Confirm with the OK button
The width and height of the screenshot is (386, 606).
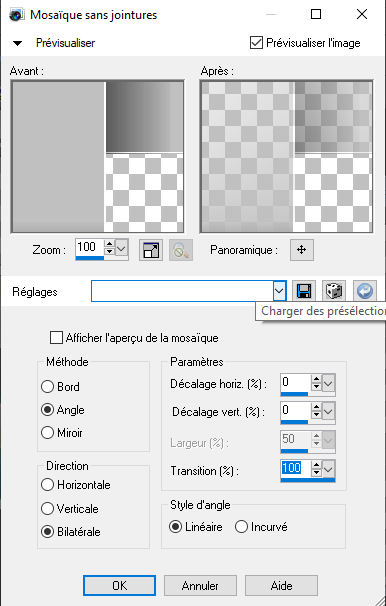click(119, 586)
